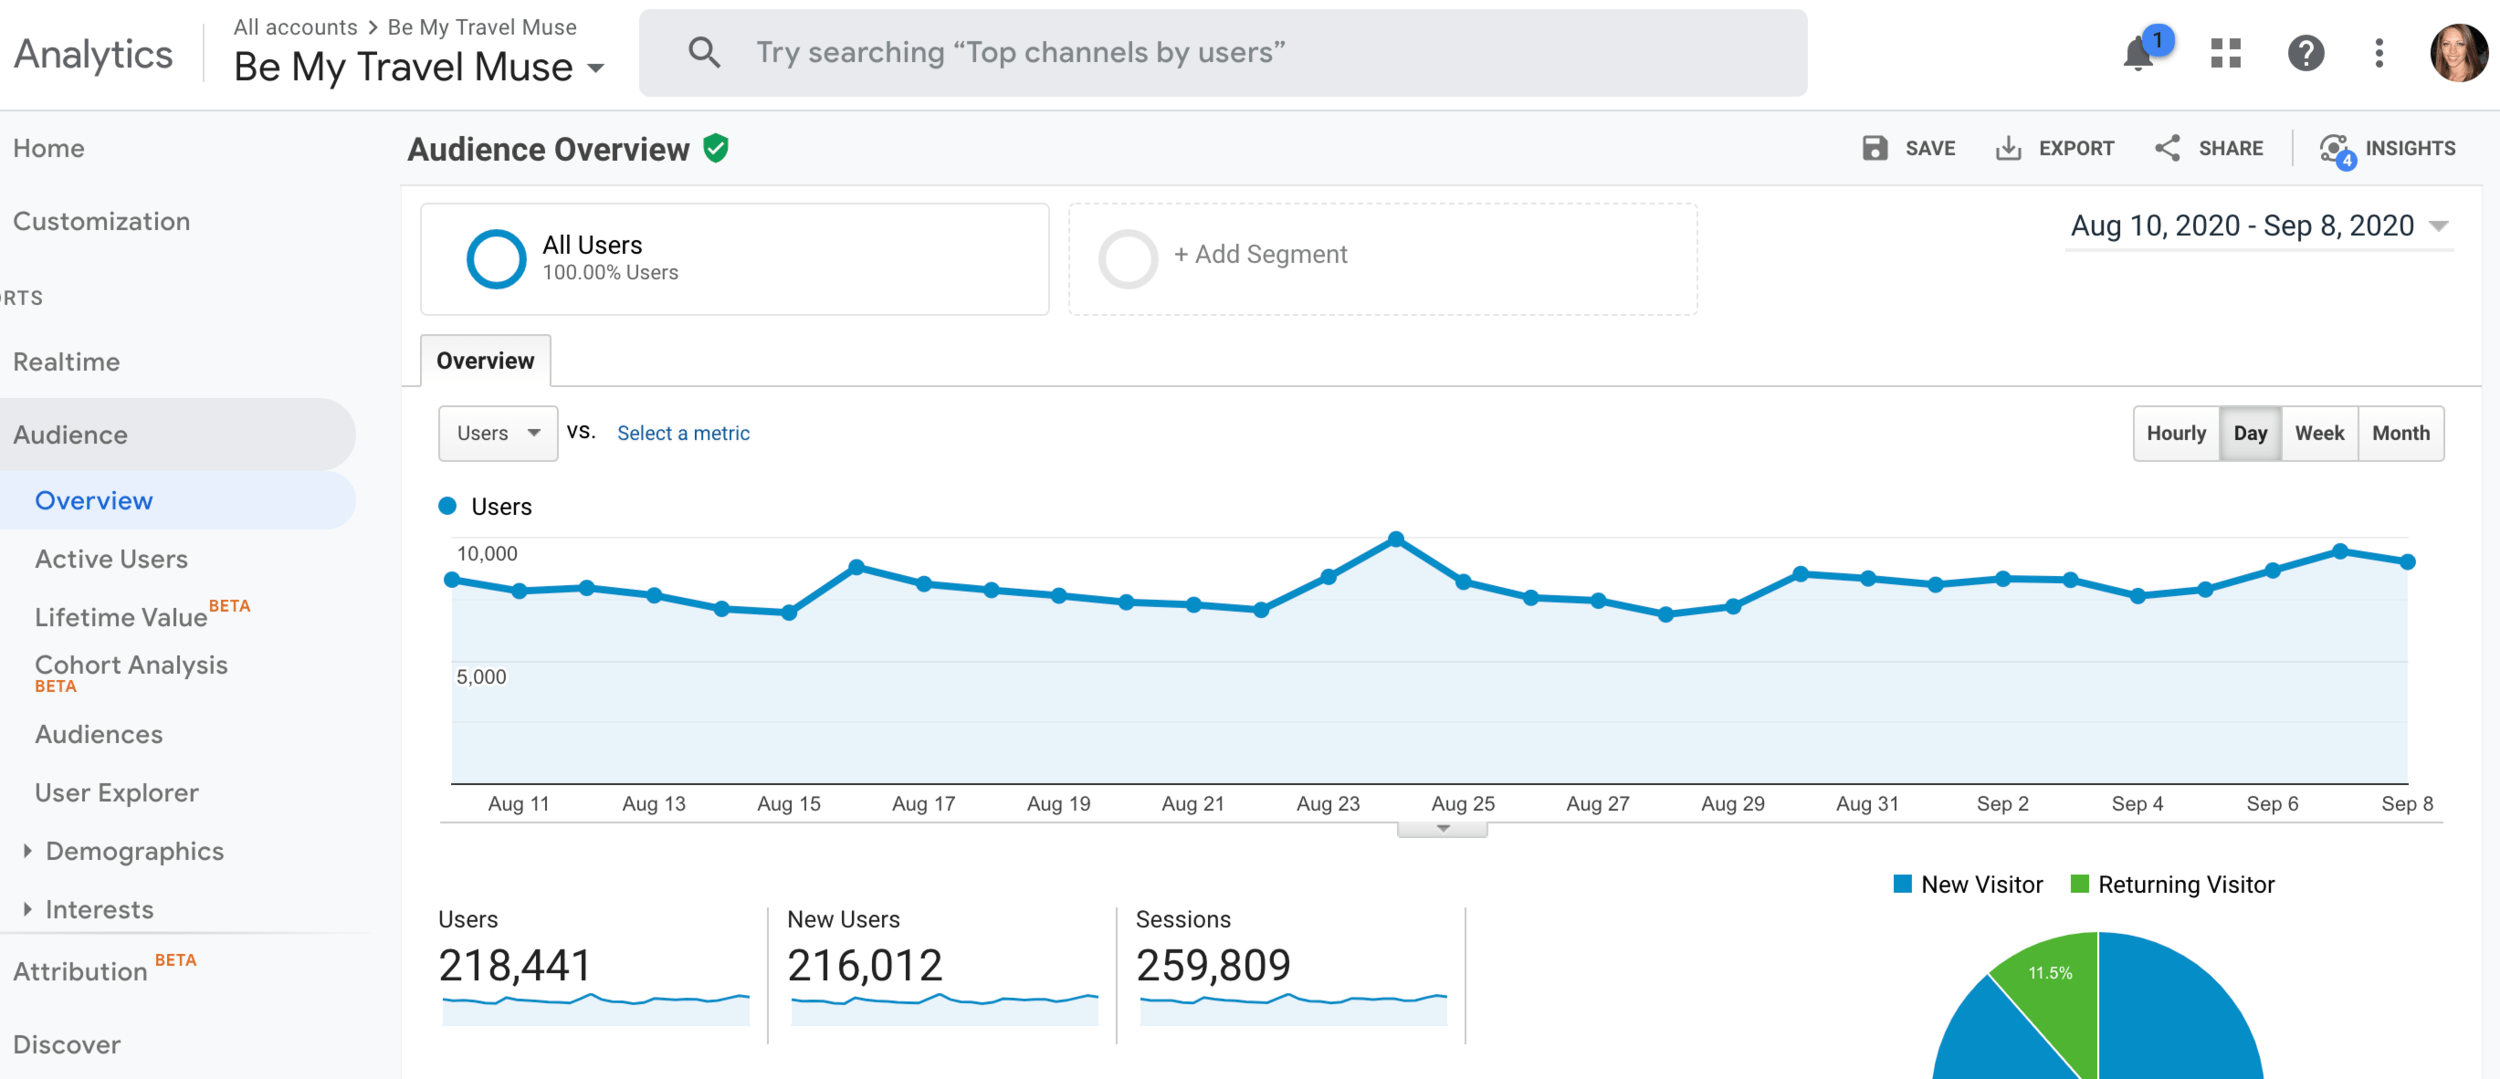Click the green verified shield badge
The height and width of the screenshot is (1079, 2500).
(x=716, y=148)
